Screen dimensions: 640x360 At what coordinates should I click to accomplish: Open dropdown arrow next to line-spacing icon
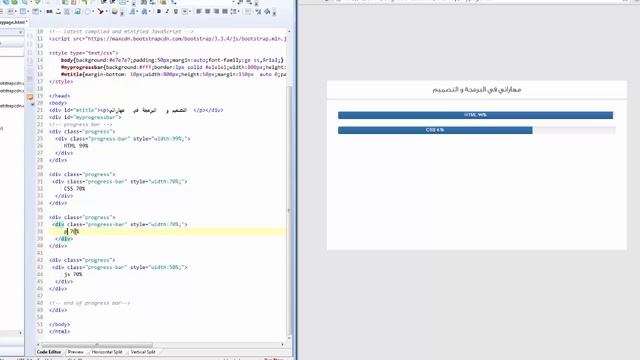(239, 11)
